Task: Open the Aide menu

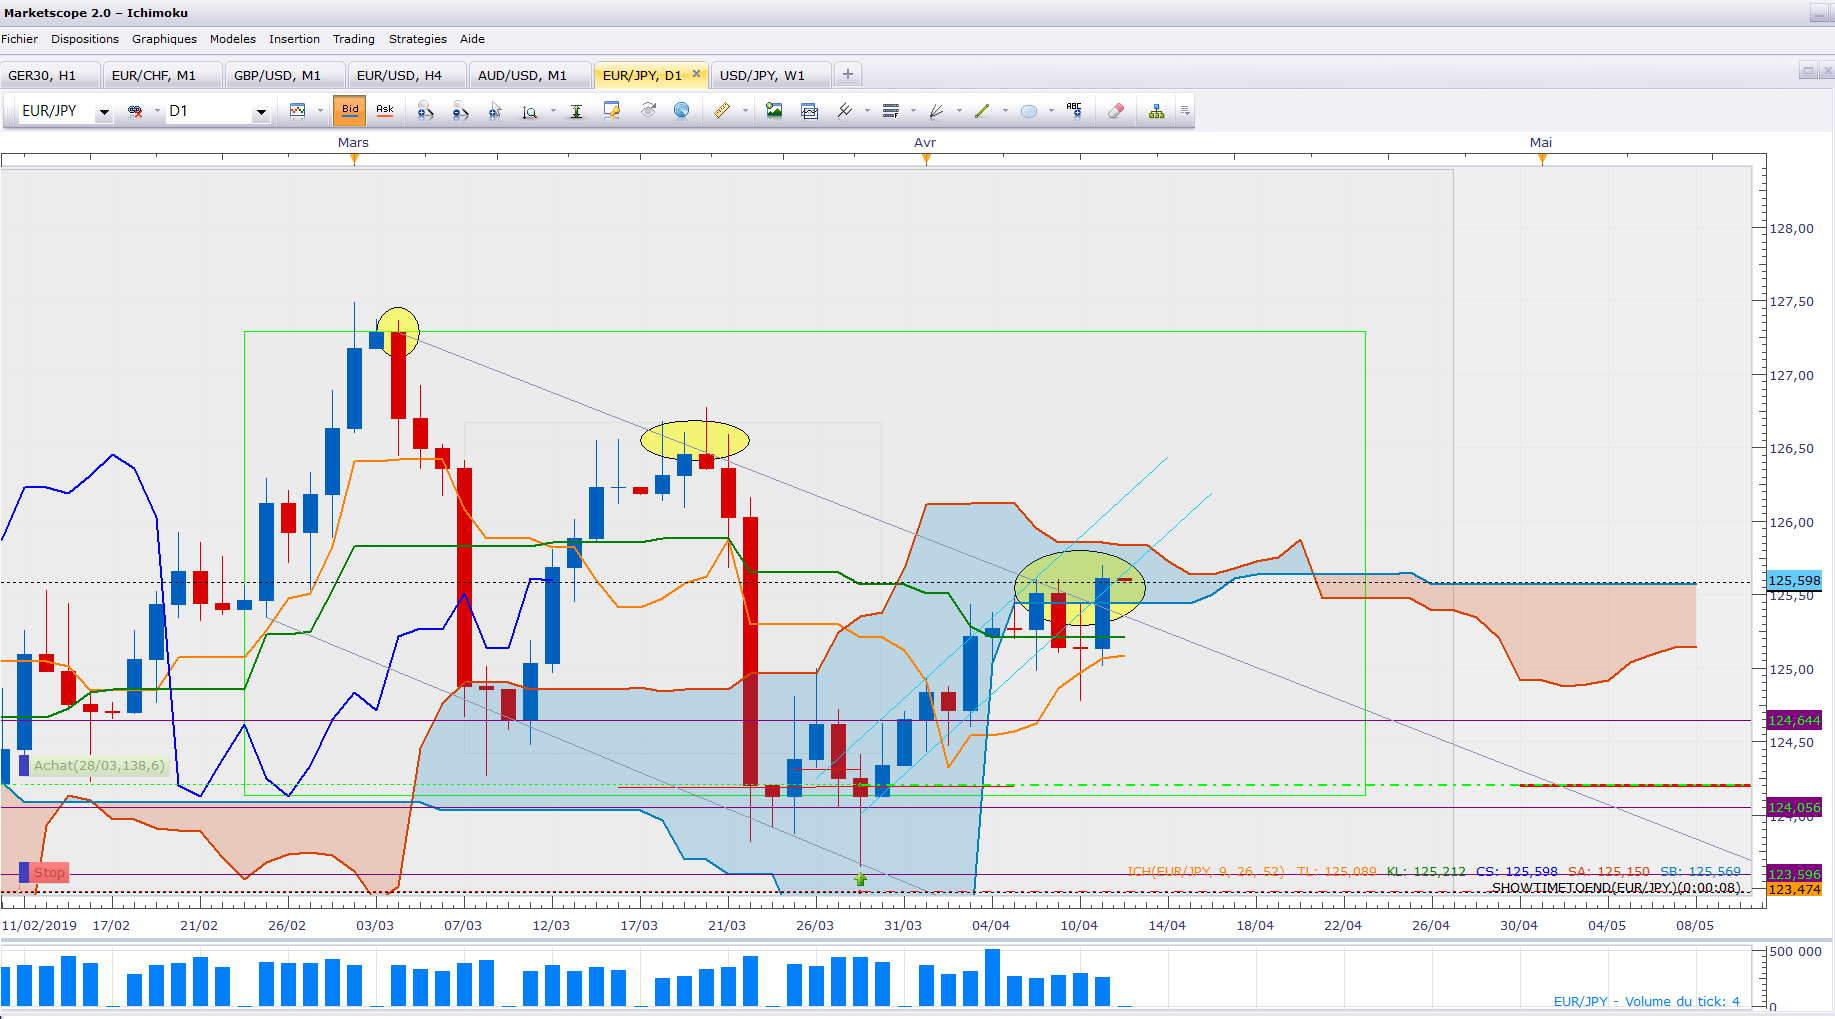Action: 472,39
